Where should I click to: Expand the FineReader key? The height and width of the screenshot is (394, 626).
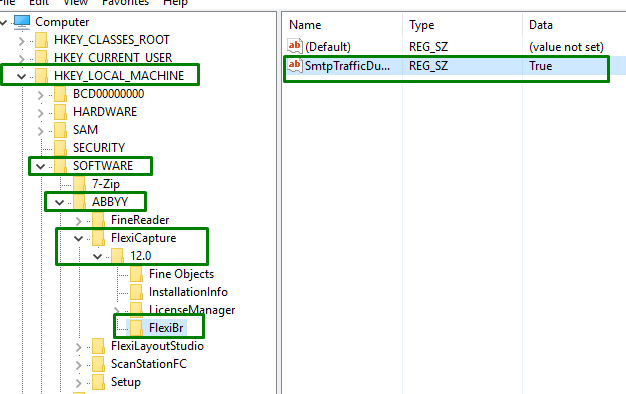pyautogui.click(x=78, y=221)
